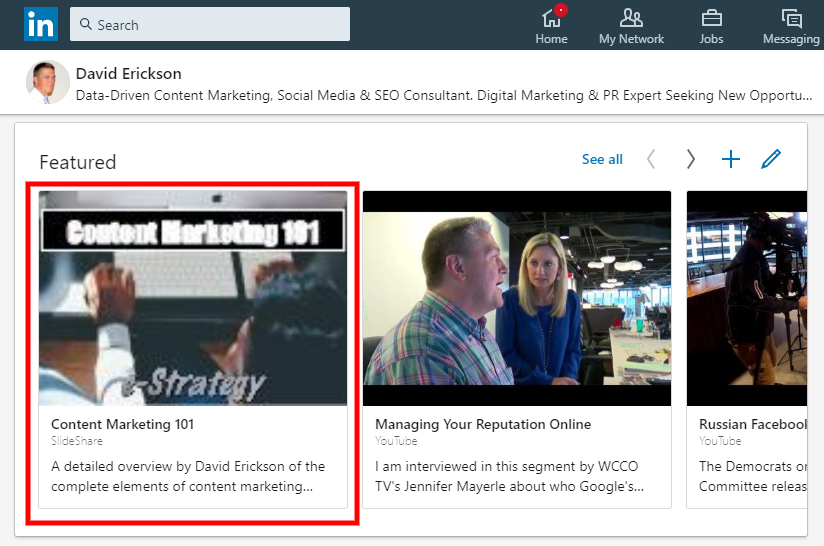Open the Messaging tab
This screenshot has height=546, width=824.
pyautogui.click(x=791, y=25)
